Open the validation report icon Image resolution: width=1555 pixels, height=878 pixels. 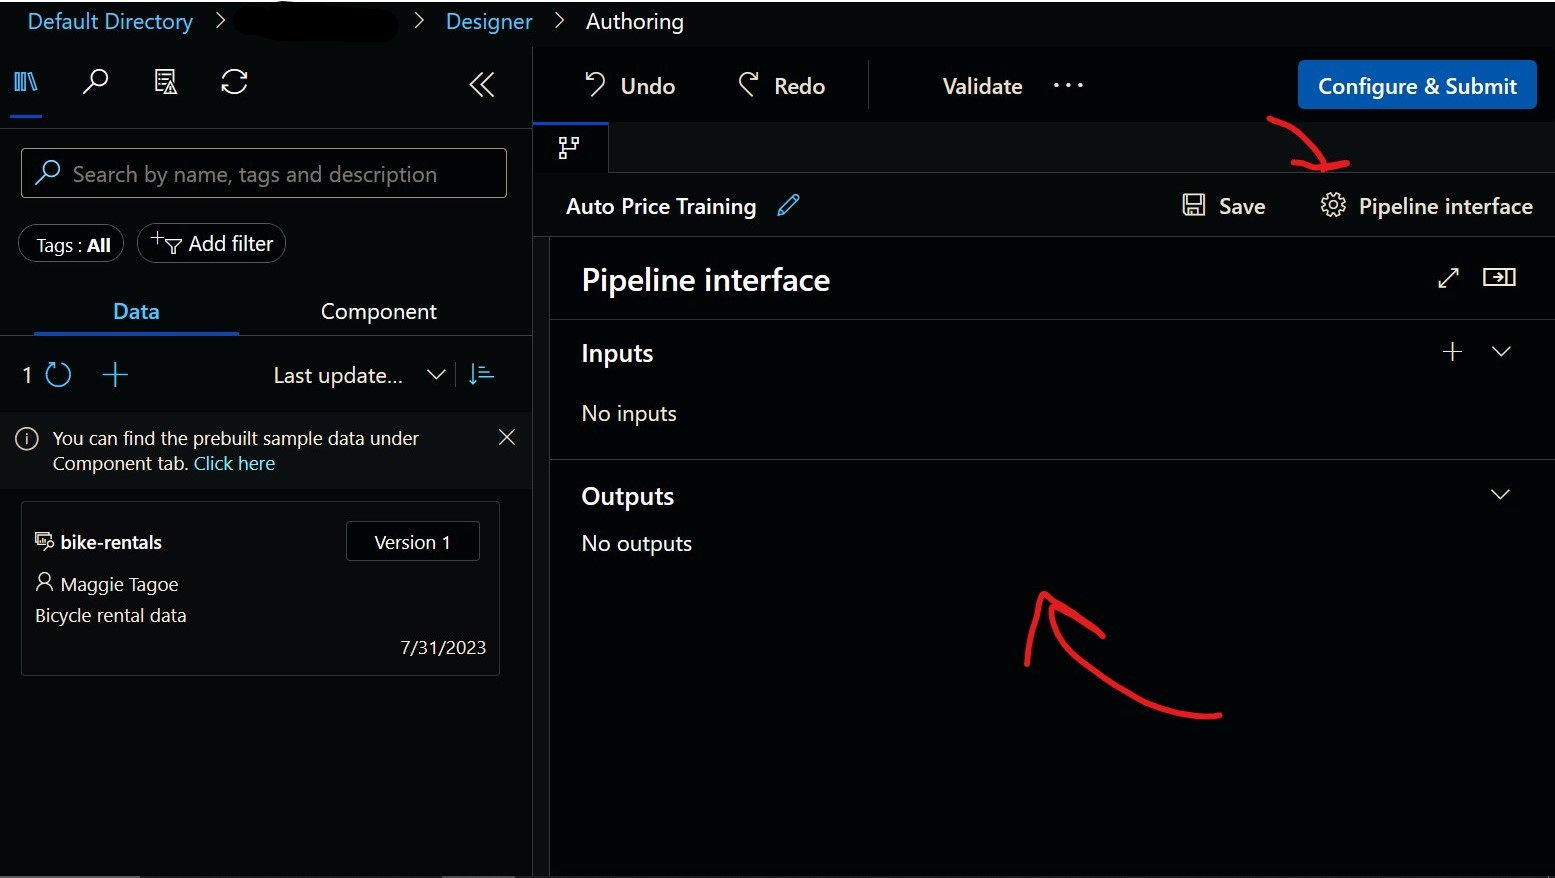click(x=165, y=82)
